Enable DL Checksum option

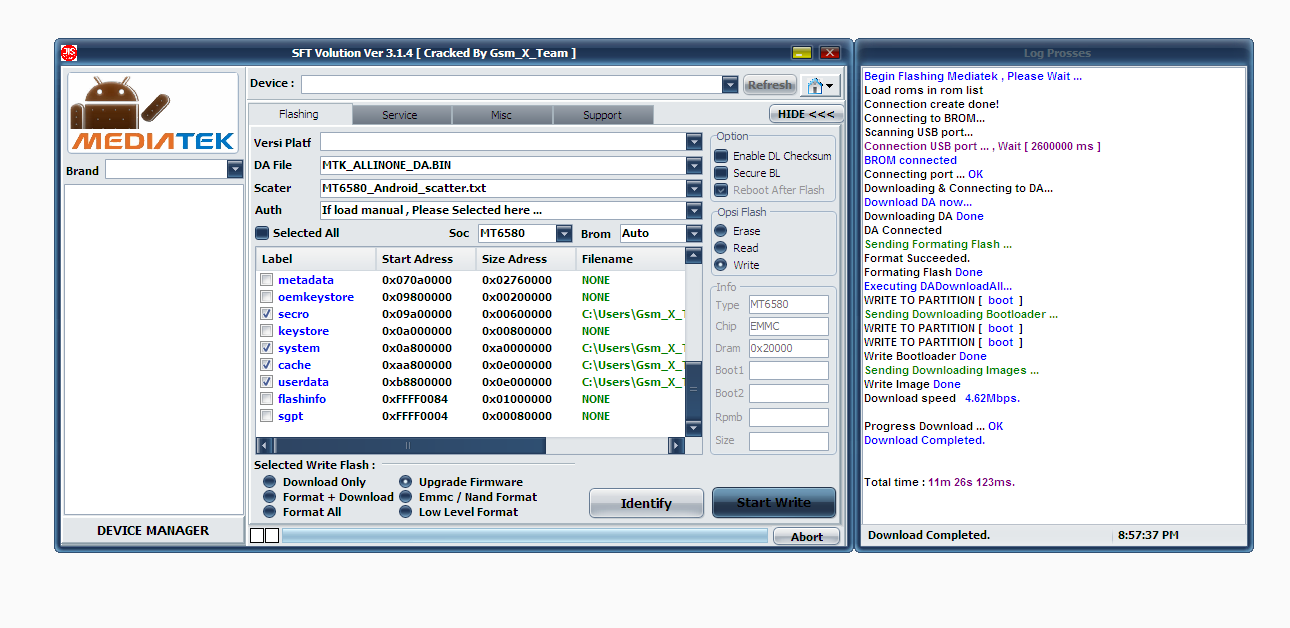pyautogui.click(x=721, y=156)
